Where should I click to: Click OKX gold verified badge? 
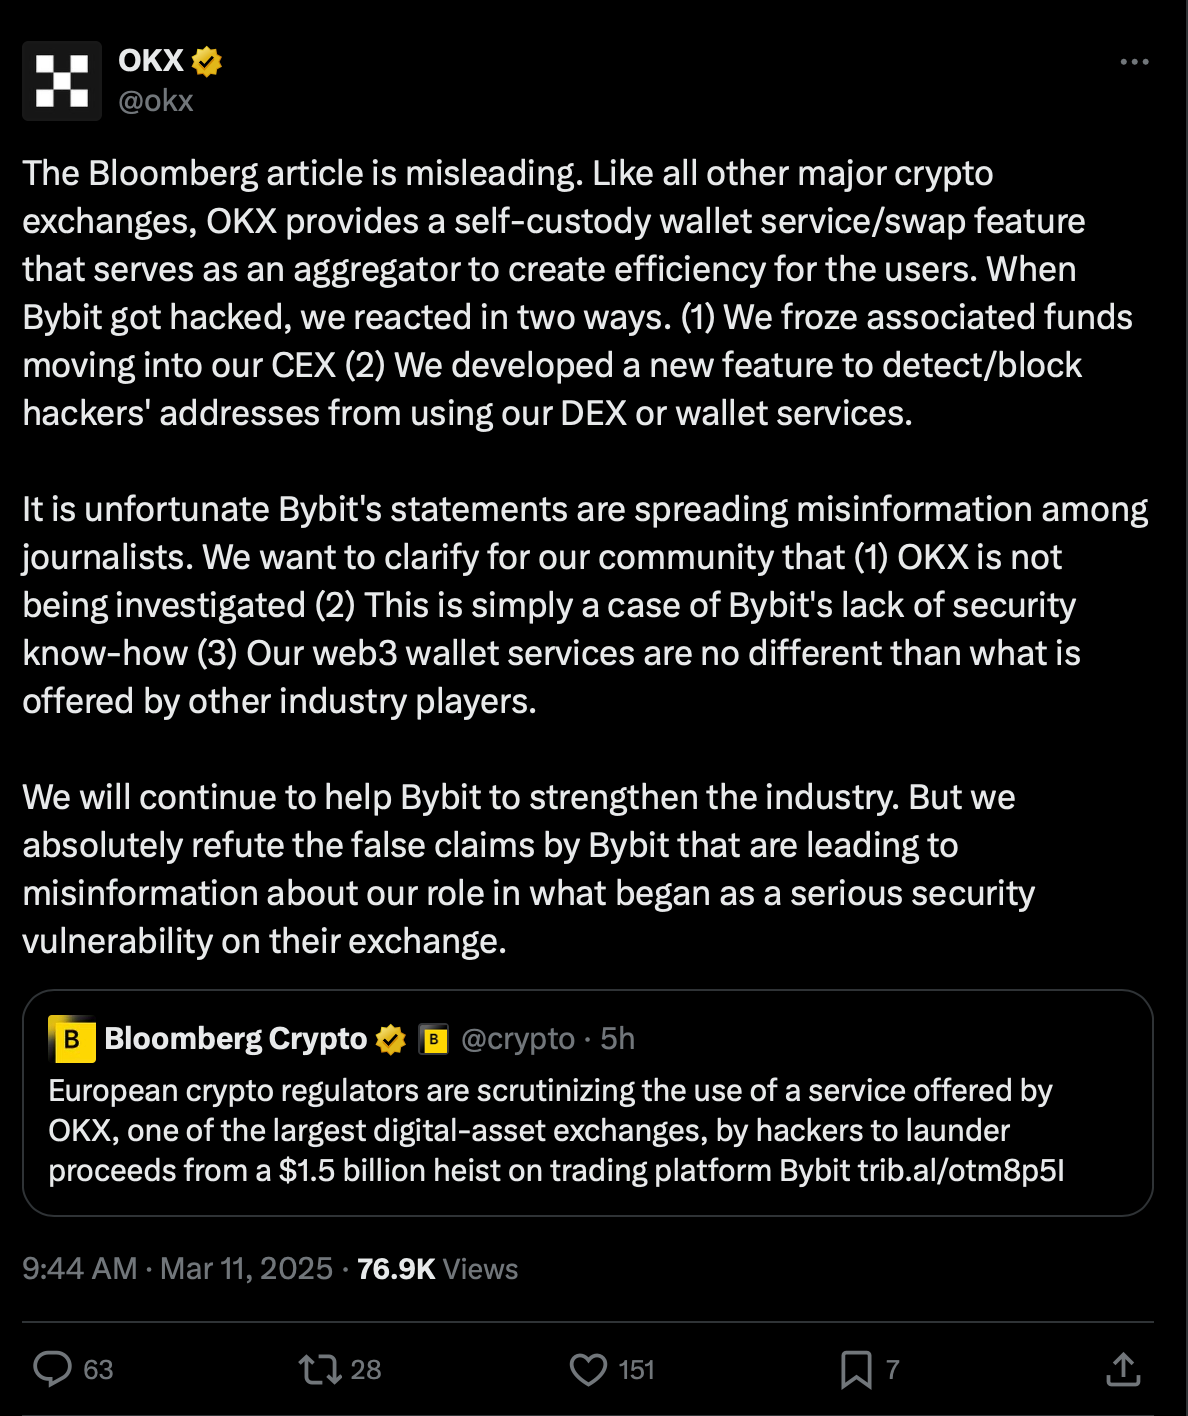coord(207,62)
